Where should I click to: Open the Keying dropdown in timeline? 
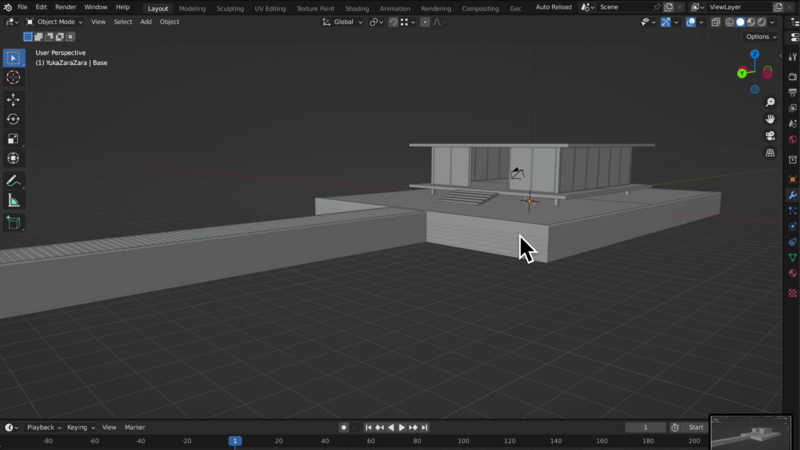[x=81, y=428]
